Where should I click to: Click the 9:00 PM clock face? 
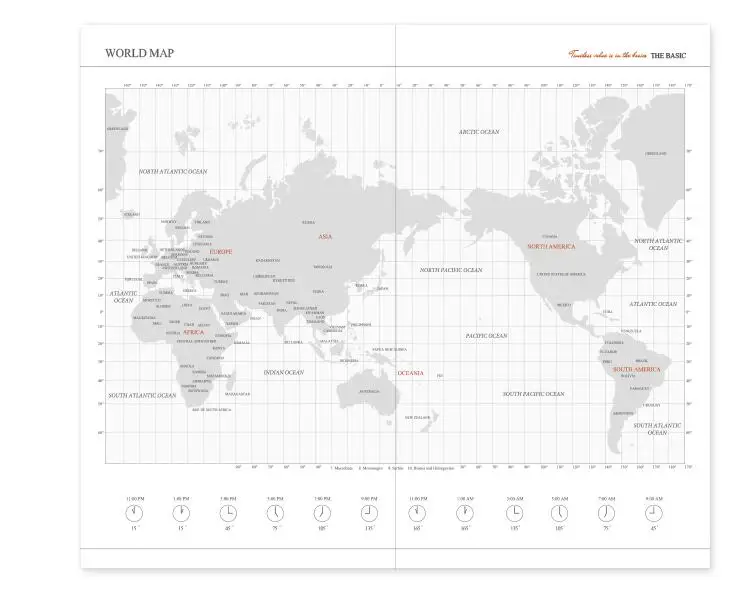click(369, 513)
